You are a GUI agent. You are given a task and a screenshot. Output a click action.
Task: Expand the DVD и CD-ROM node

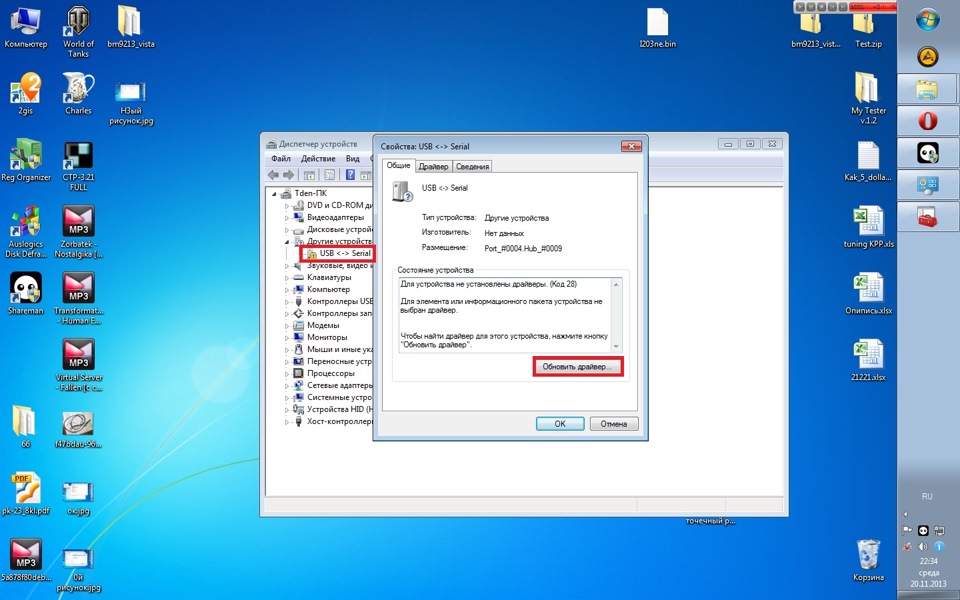coord(287,206)
